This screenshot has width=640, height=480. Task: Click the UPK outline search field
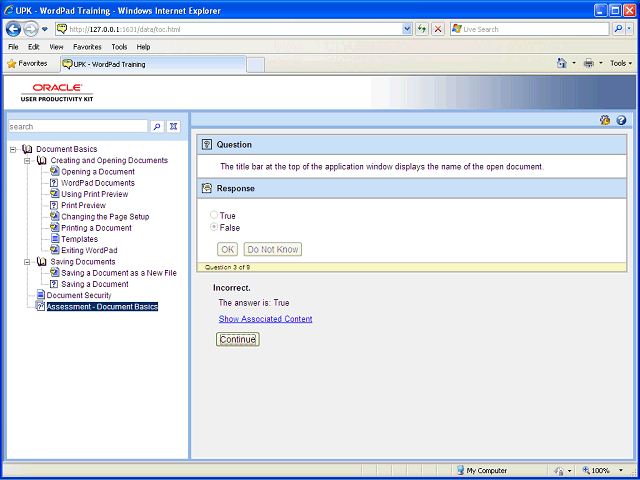(78, 127)
